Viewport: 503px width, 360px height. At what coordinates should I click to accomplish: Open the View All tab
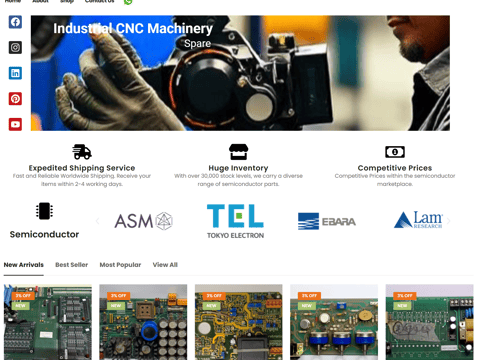coord(165,265)
